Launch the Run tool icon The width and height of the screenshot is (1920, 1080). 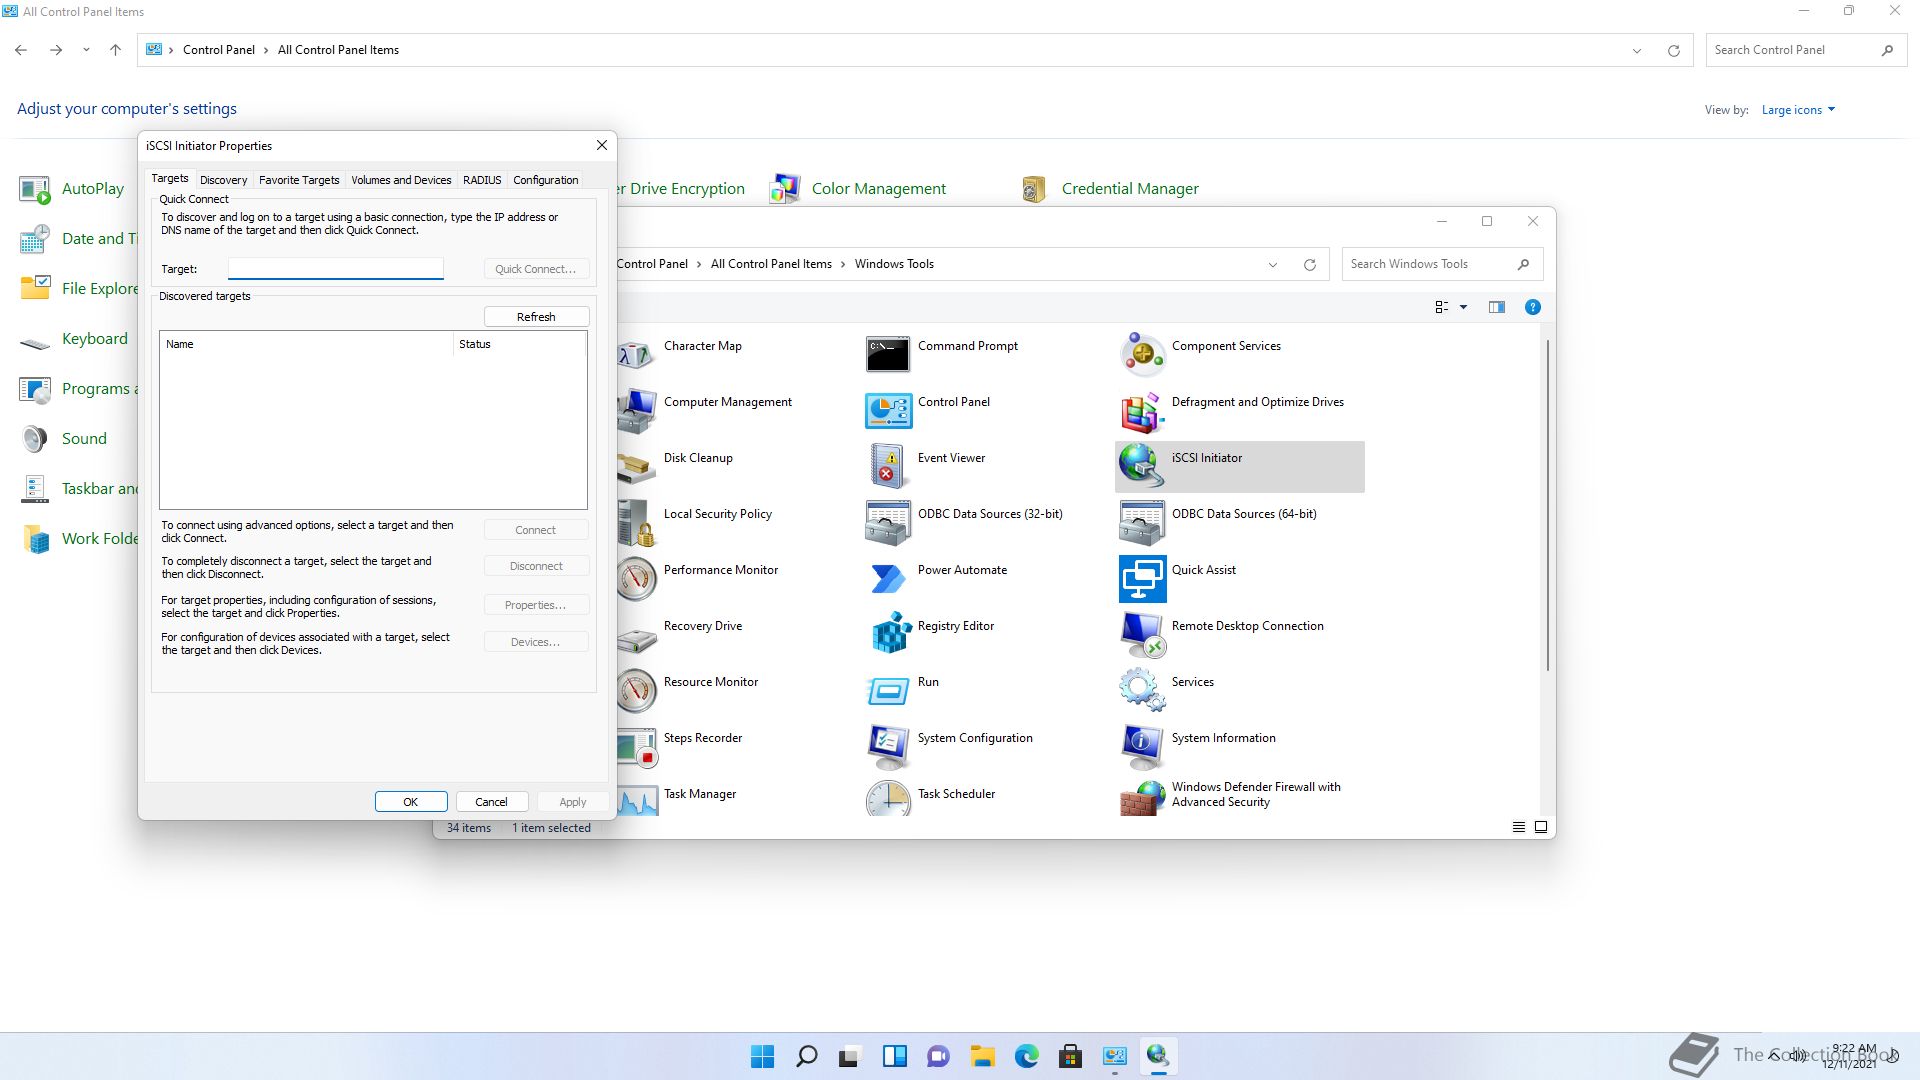pyautogui.click(x=888, y=689)
